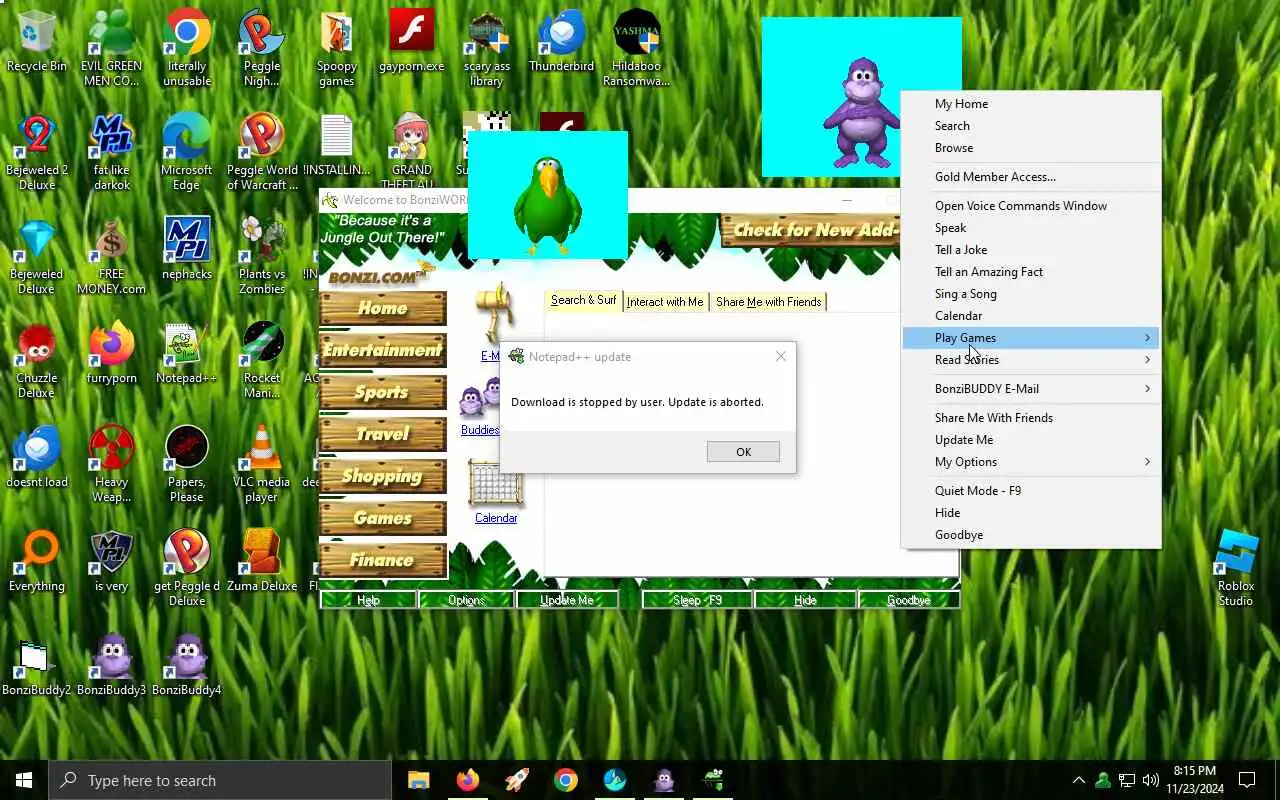
Task: Open the BonziBuddy3 desktop icon
Action: pos(112,665)
